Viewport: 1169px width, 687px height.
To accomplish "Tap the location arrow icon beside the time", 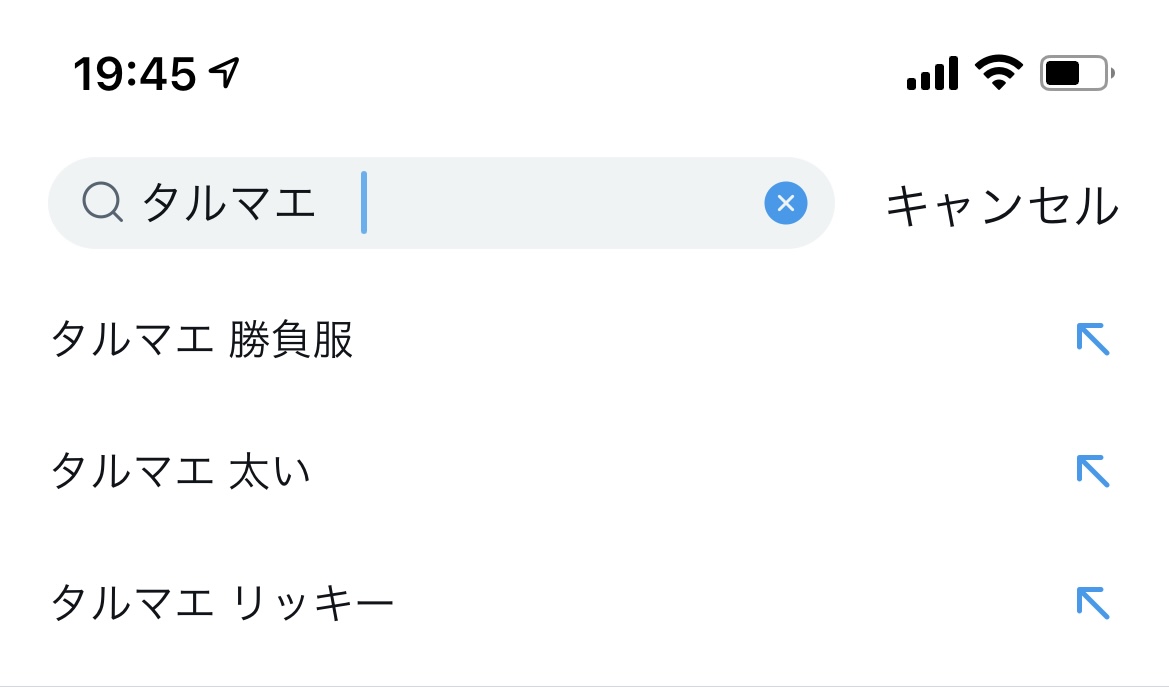I will tap(225, 72).
